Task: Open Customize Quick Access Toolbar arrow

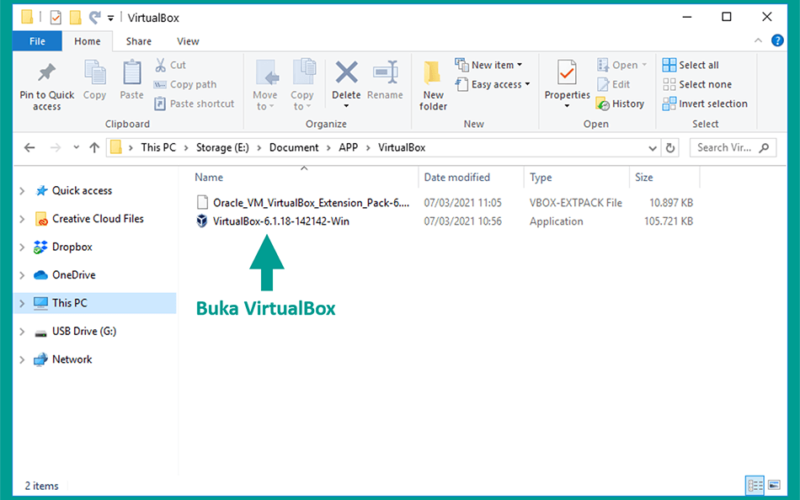Action: point(110,18)
